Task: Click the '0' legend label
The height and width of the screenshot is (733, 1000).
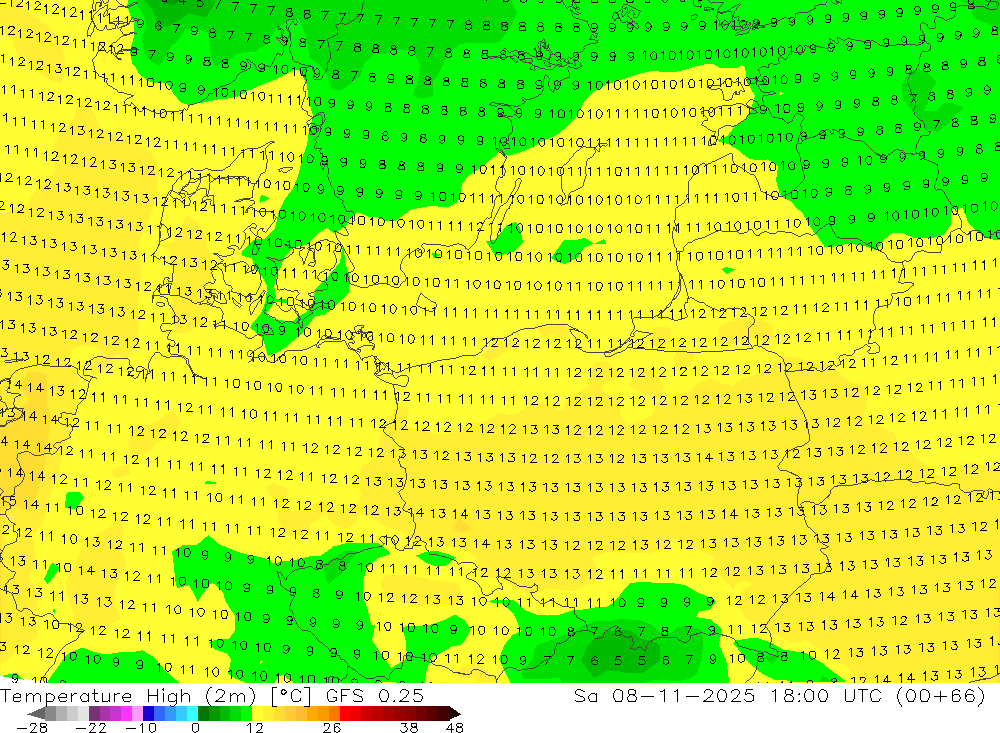Action: [195, 728]
